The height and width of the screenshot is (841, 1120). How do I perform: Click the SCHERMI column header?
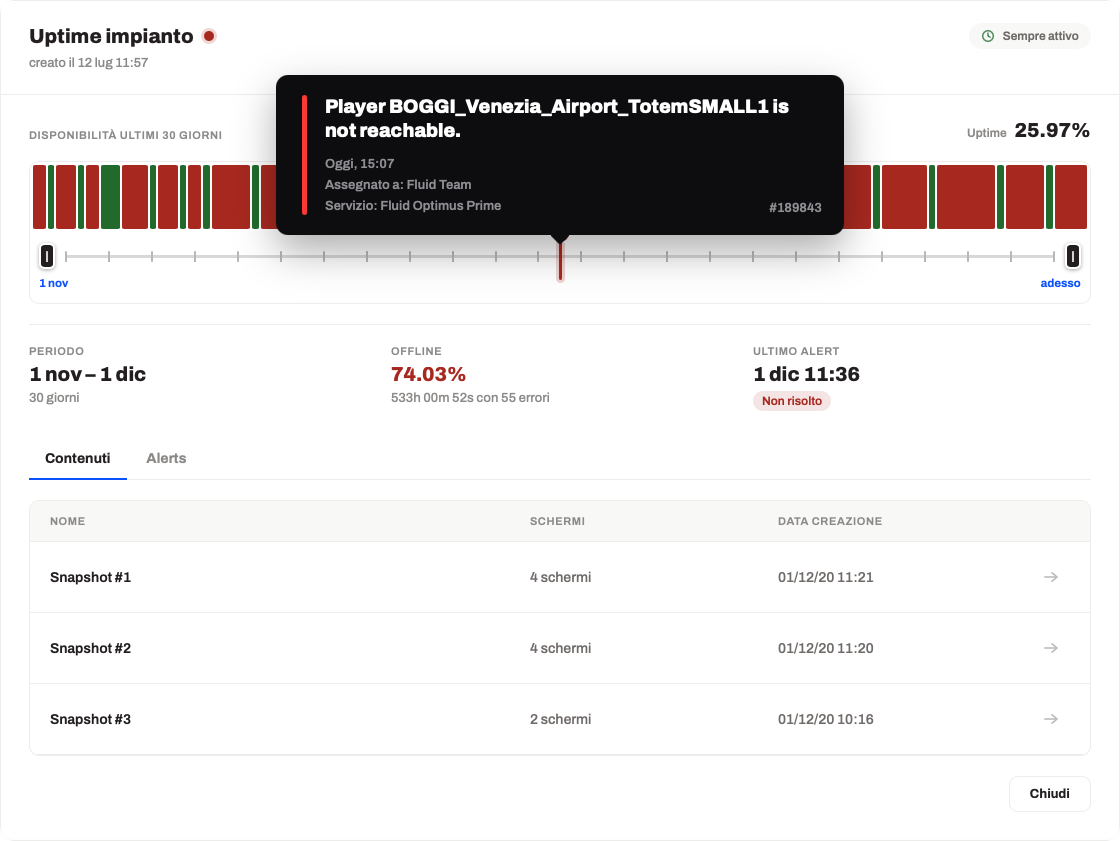[557, 521]
